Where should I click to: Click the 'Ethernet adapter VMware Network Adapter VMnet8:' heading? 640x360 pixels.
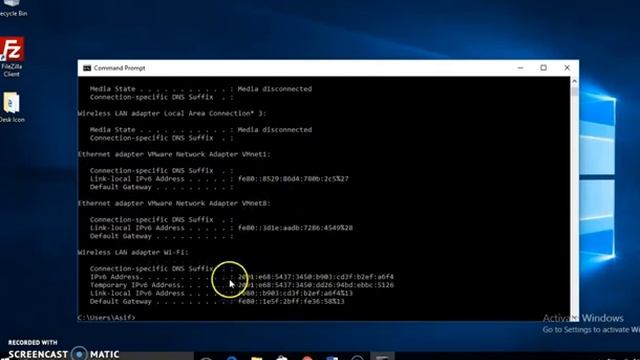(x=174, y=203)
